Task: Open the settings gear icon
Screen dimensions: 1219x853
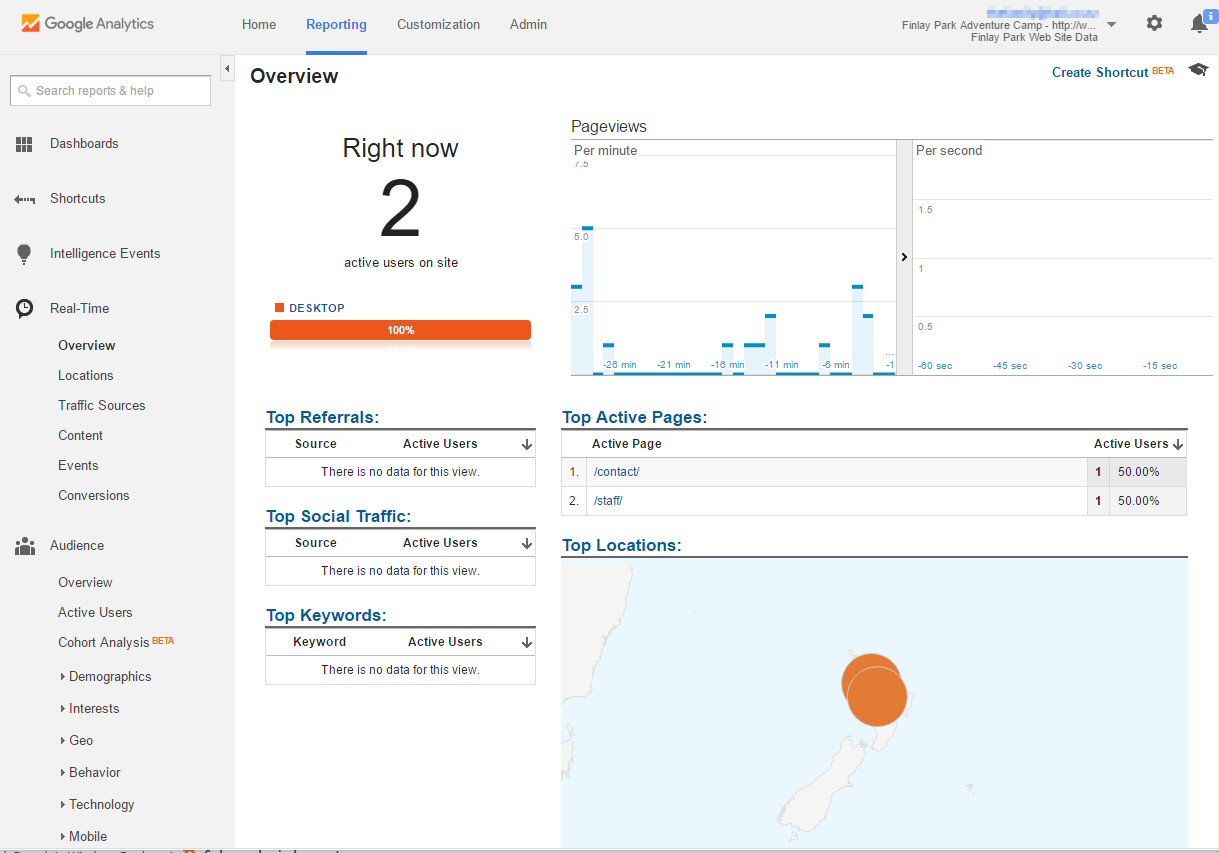Action: pos(1154,23)
